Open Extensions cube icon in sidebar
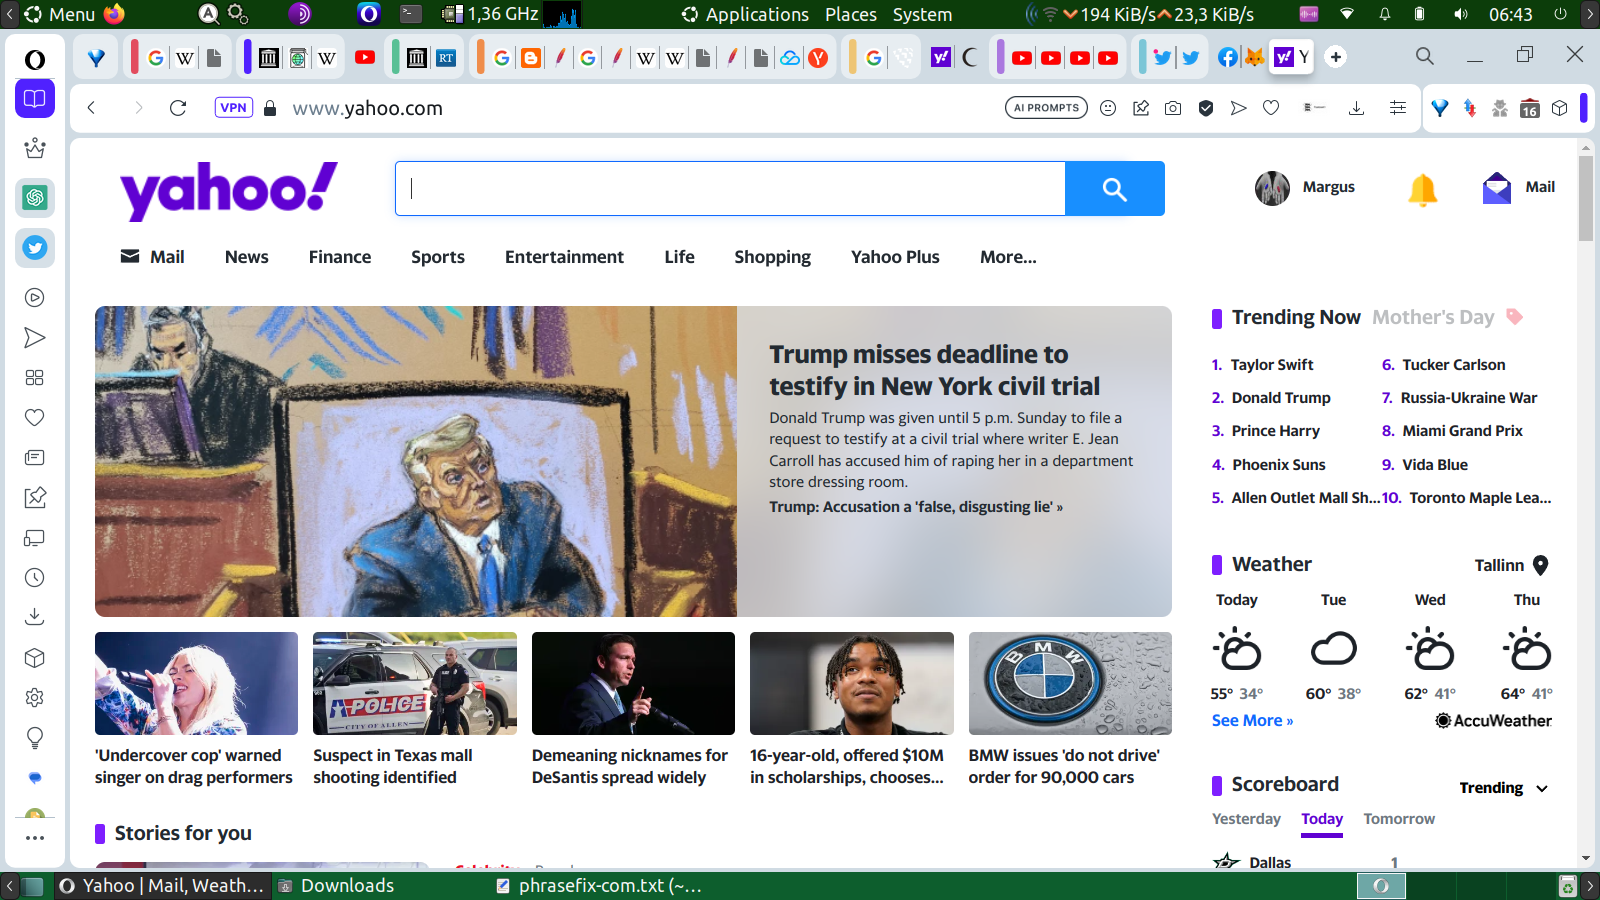This screenshot has width=1600, height=900. coord(35,657)
